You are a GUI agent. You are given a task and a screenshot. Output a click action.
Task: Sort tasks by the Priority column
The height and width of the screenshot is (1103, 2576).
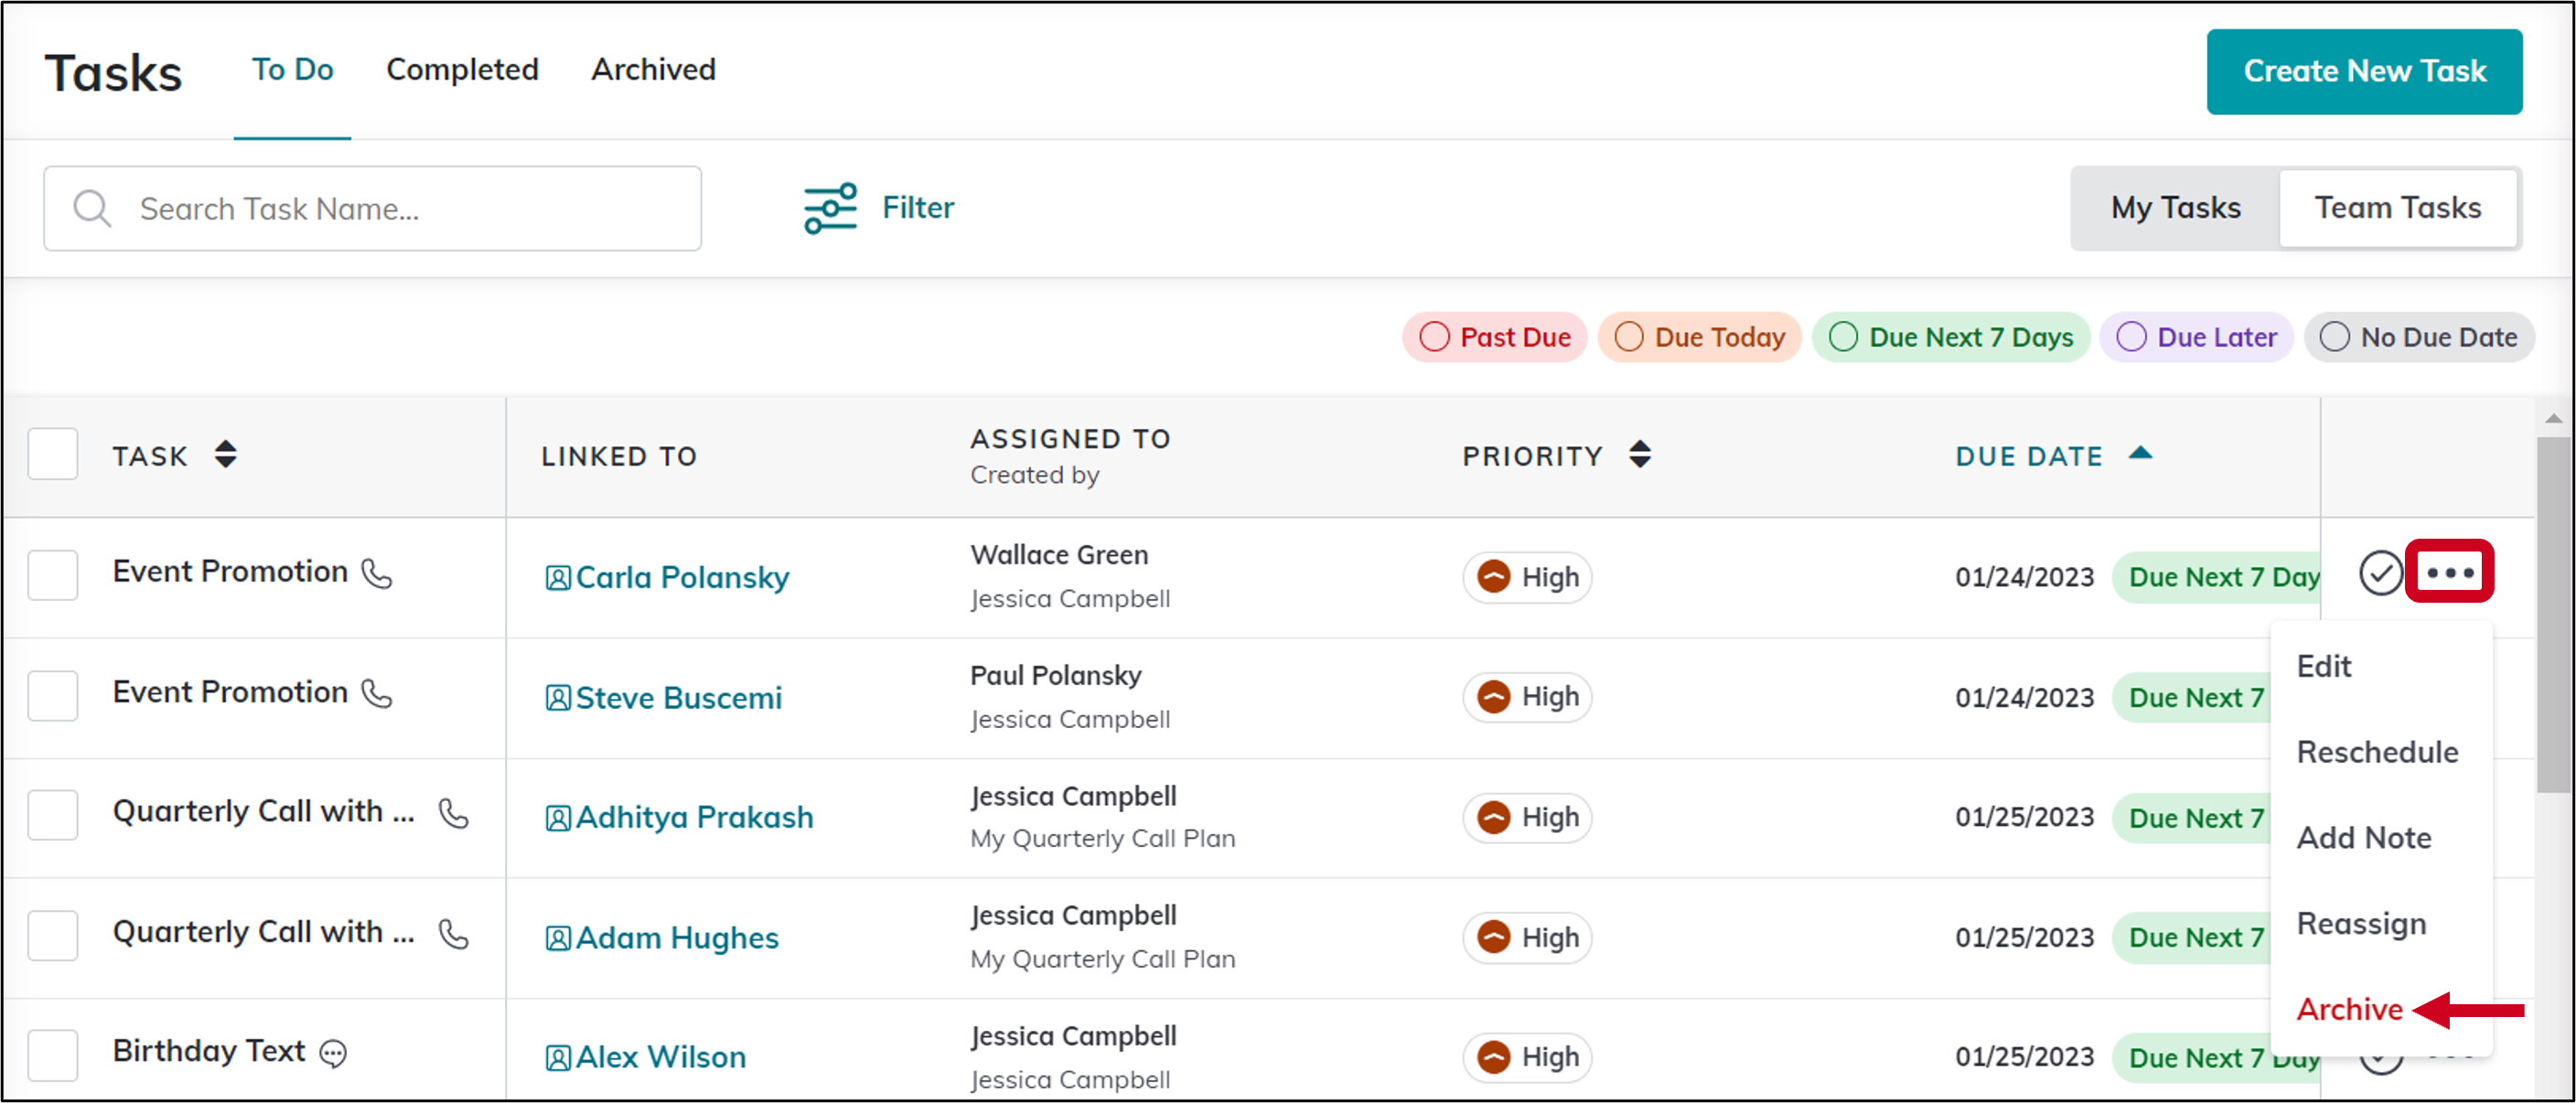coord(1640,454)
